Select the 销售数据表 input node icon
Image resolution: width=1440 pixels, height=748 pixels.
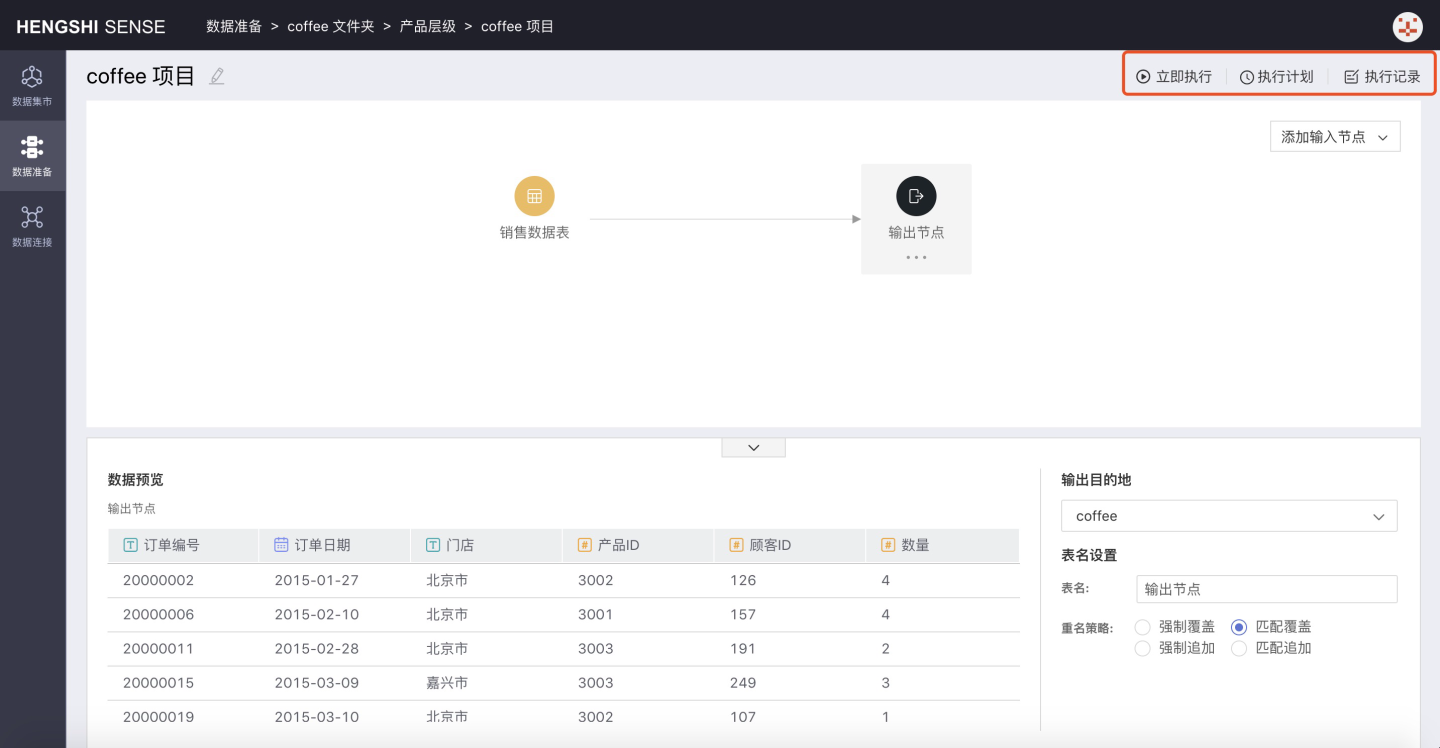(x=534, y=196)
